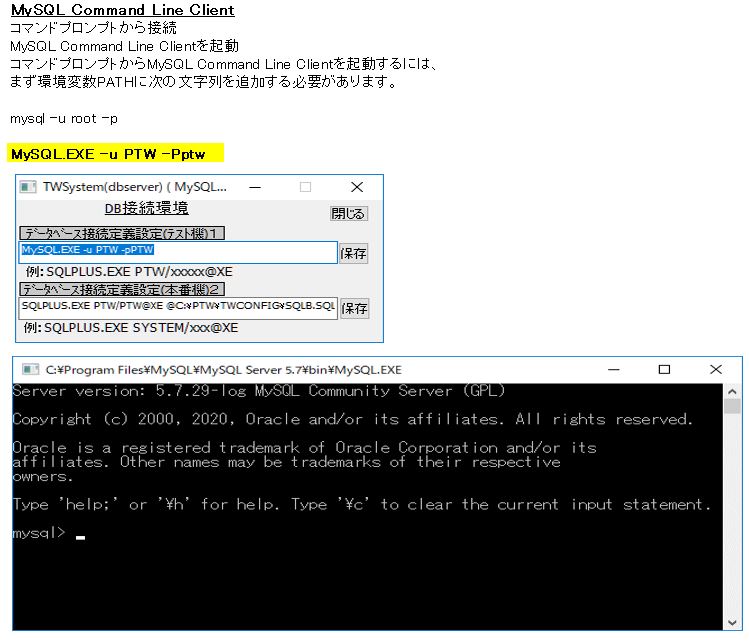The width and height of the screenshot is (749, 641).
Task: Click 保存 button beside SQLPLUS.EXE PTW/PTW@XE field
Action: click(x=354, y=309)
